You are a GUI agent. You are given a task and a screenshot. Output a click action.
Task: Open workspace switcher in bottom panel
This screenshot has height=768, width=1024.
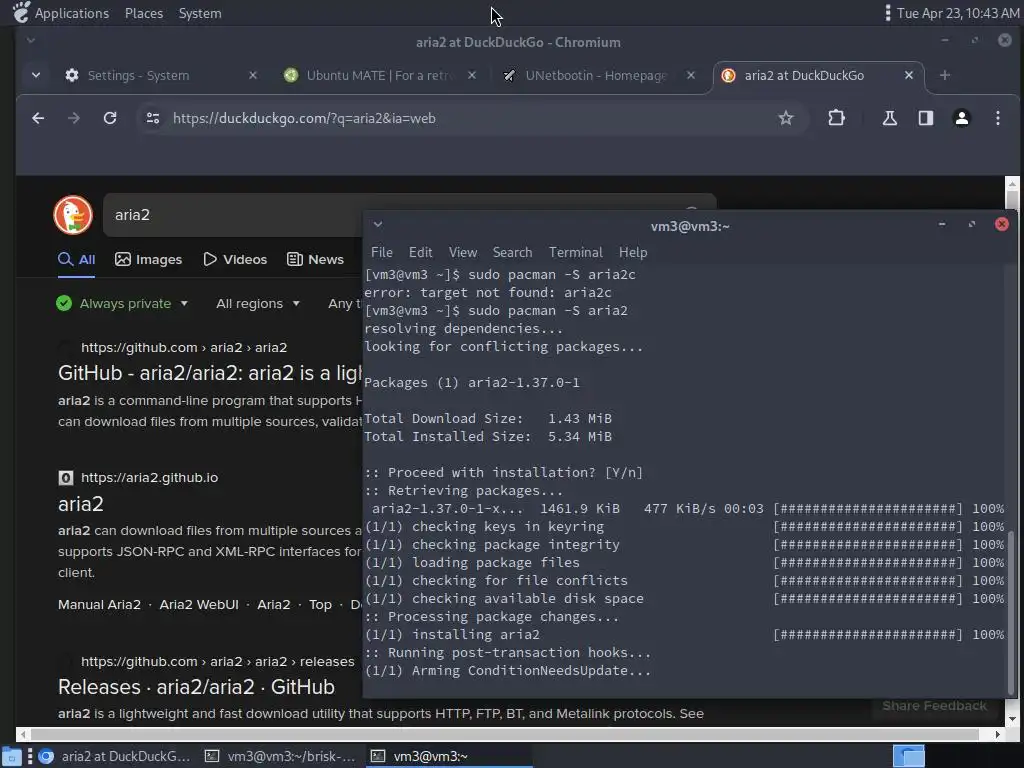pyautogui.click(x=908, y=756)
